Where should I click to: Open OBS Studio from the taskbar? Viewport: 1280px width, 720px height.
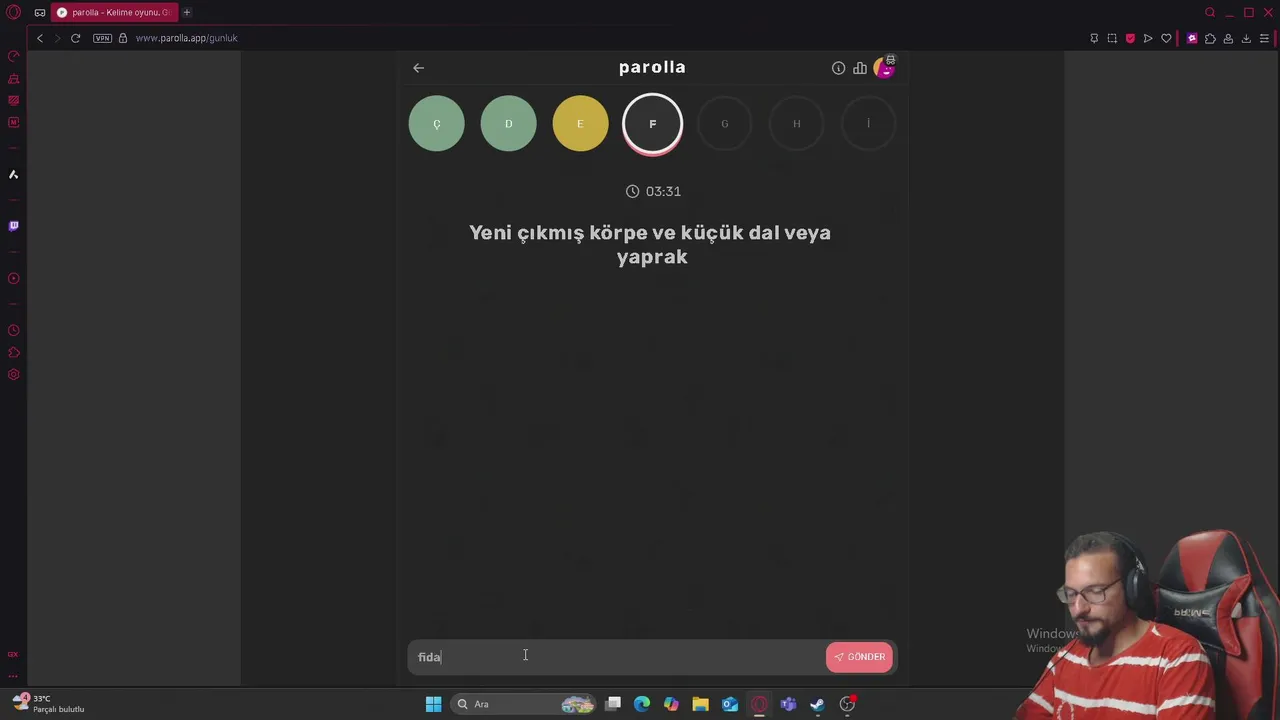pos(847,704)
